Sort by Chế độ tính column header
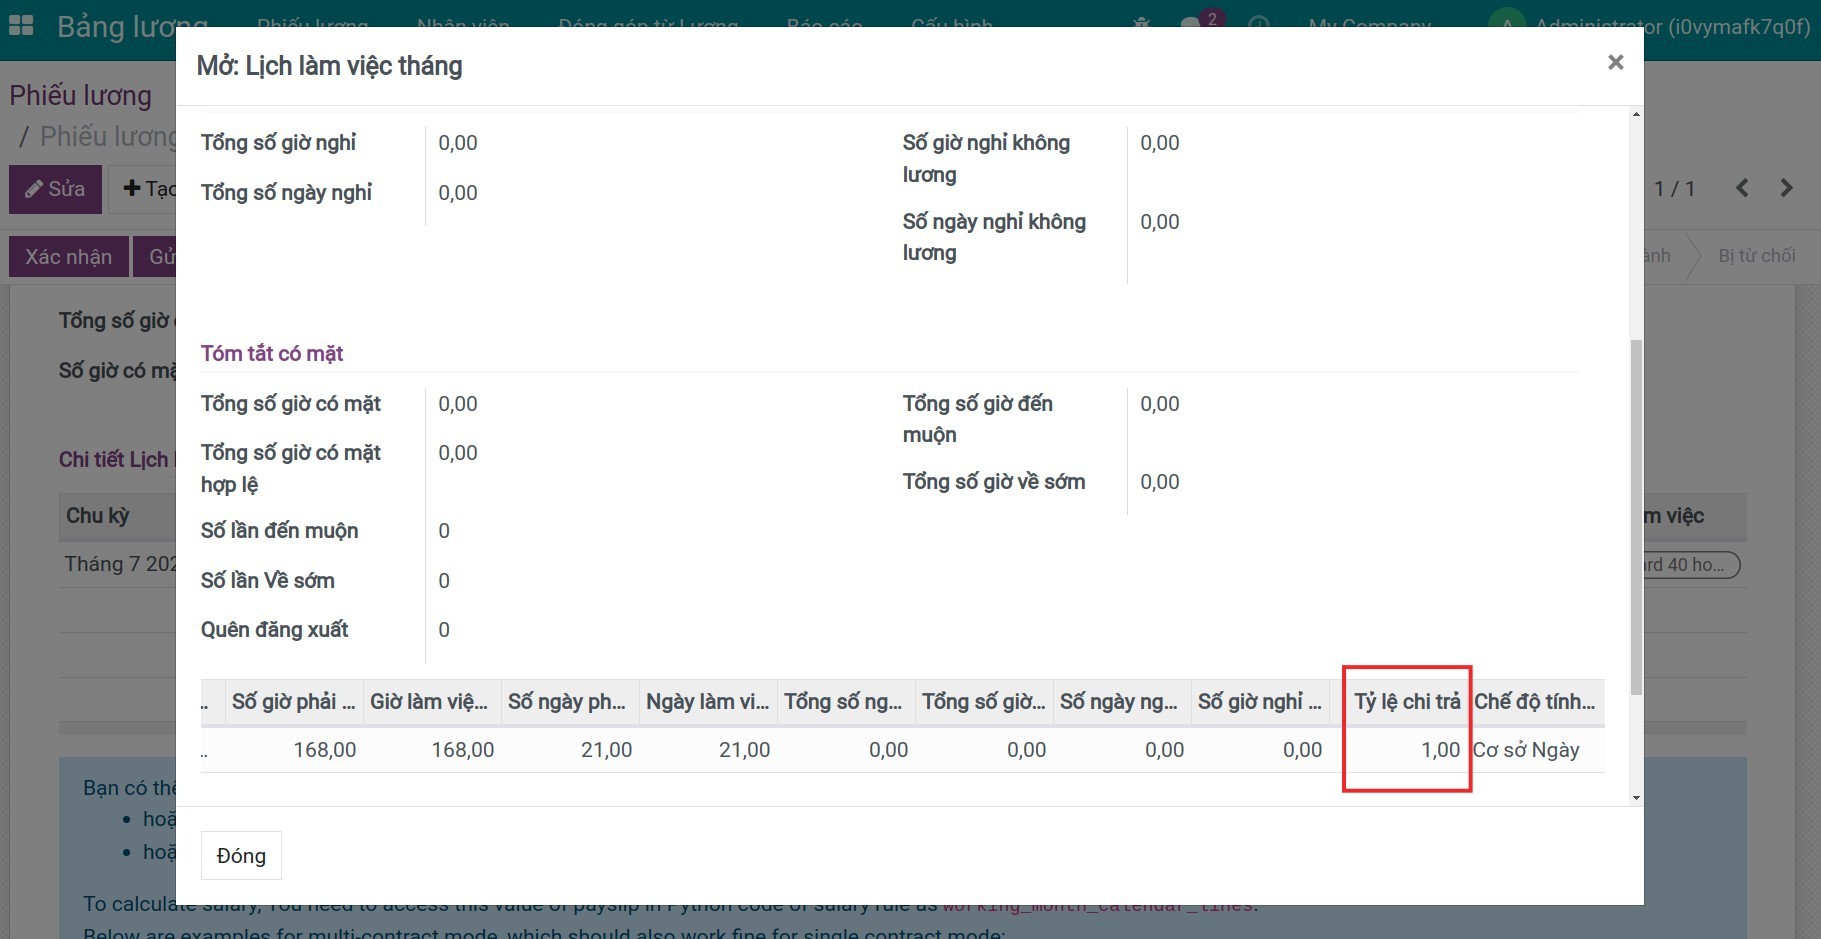This screenshot has height=939, width=1821. tap(1534, 702)
